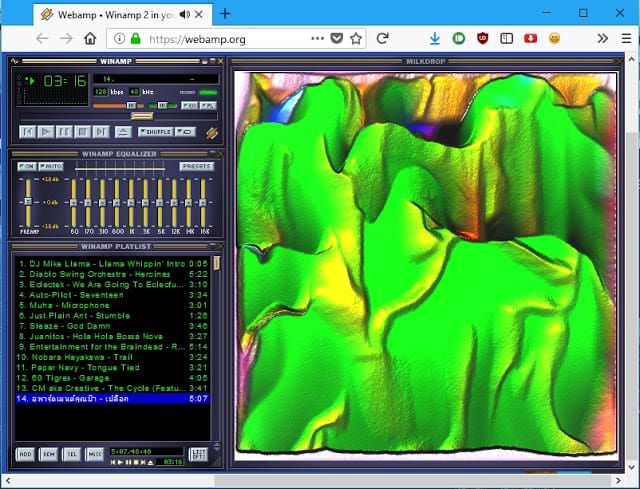Select Muha - Microphone track
Viewport: 640px width, 489px height.
pyautogui.click(x=113, y=305)
